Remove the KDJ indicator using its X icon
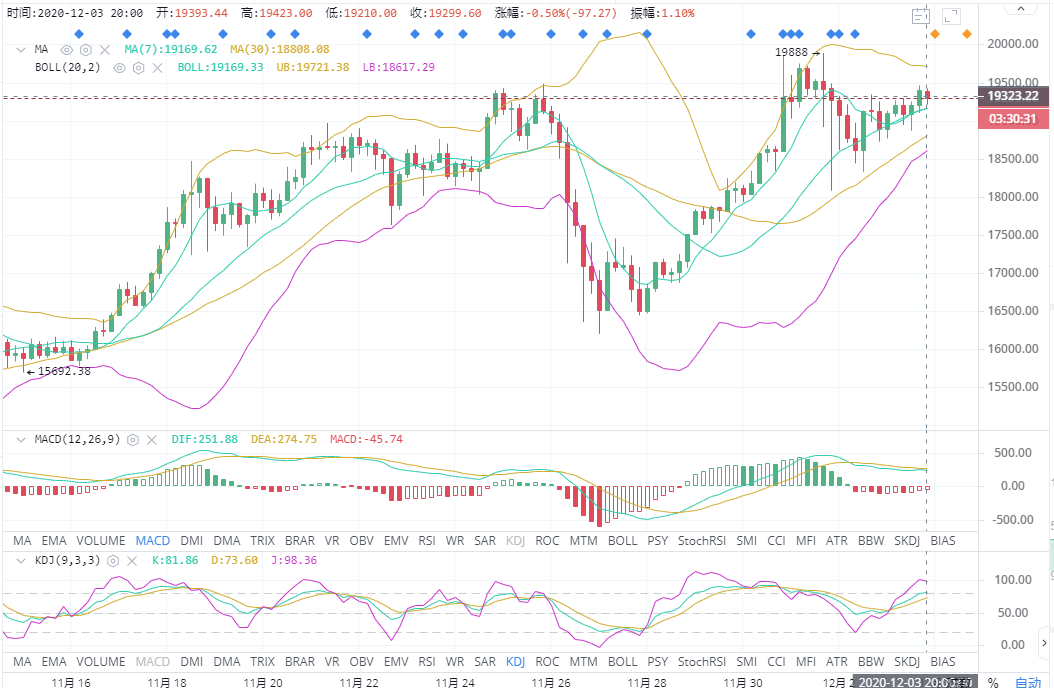This screenshot has height=688, width=1054. [x=133, y=561]
